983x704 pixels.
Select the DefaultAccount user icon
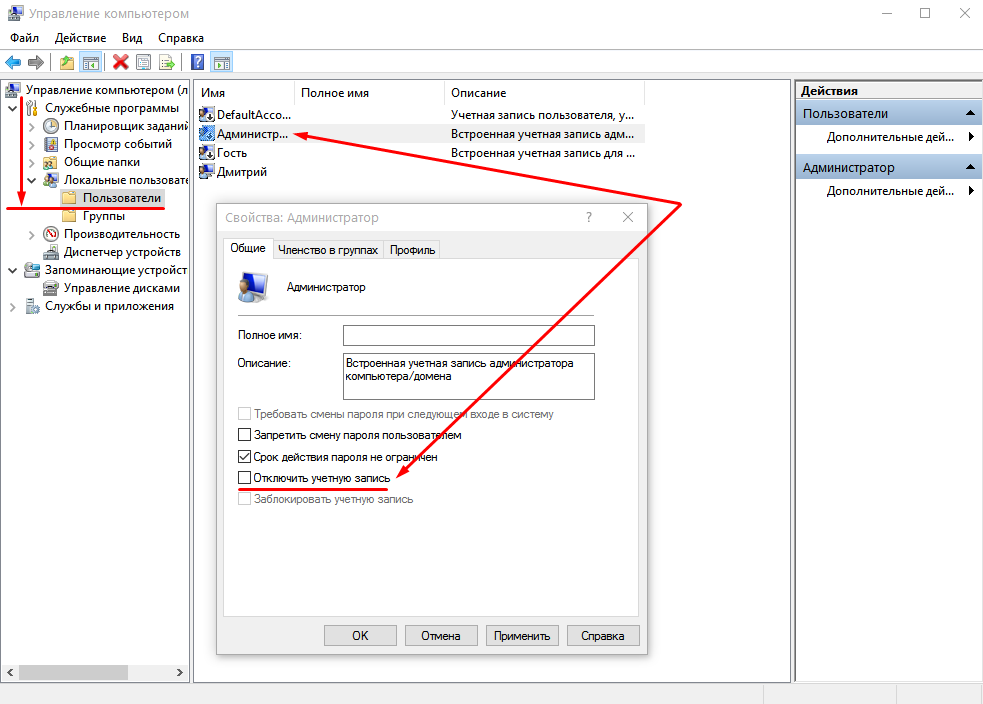point(207,115)
